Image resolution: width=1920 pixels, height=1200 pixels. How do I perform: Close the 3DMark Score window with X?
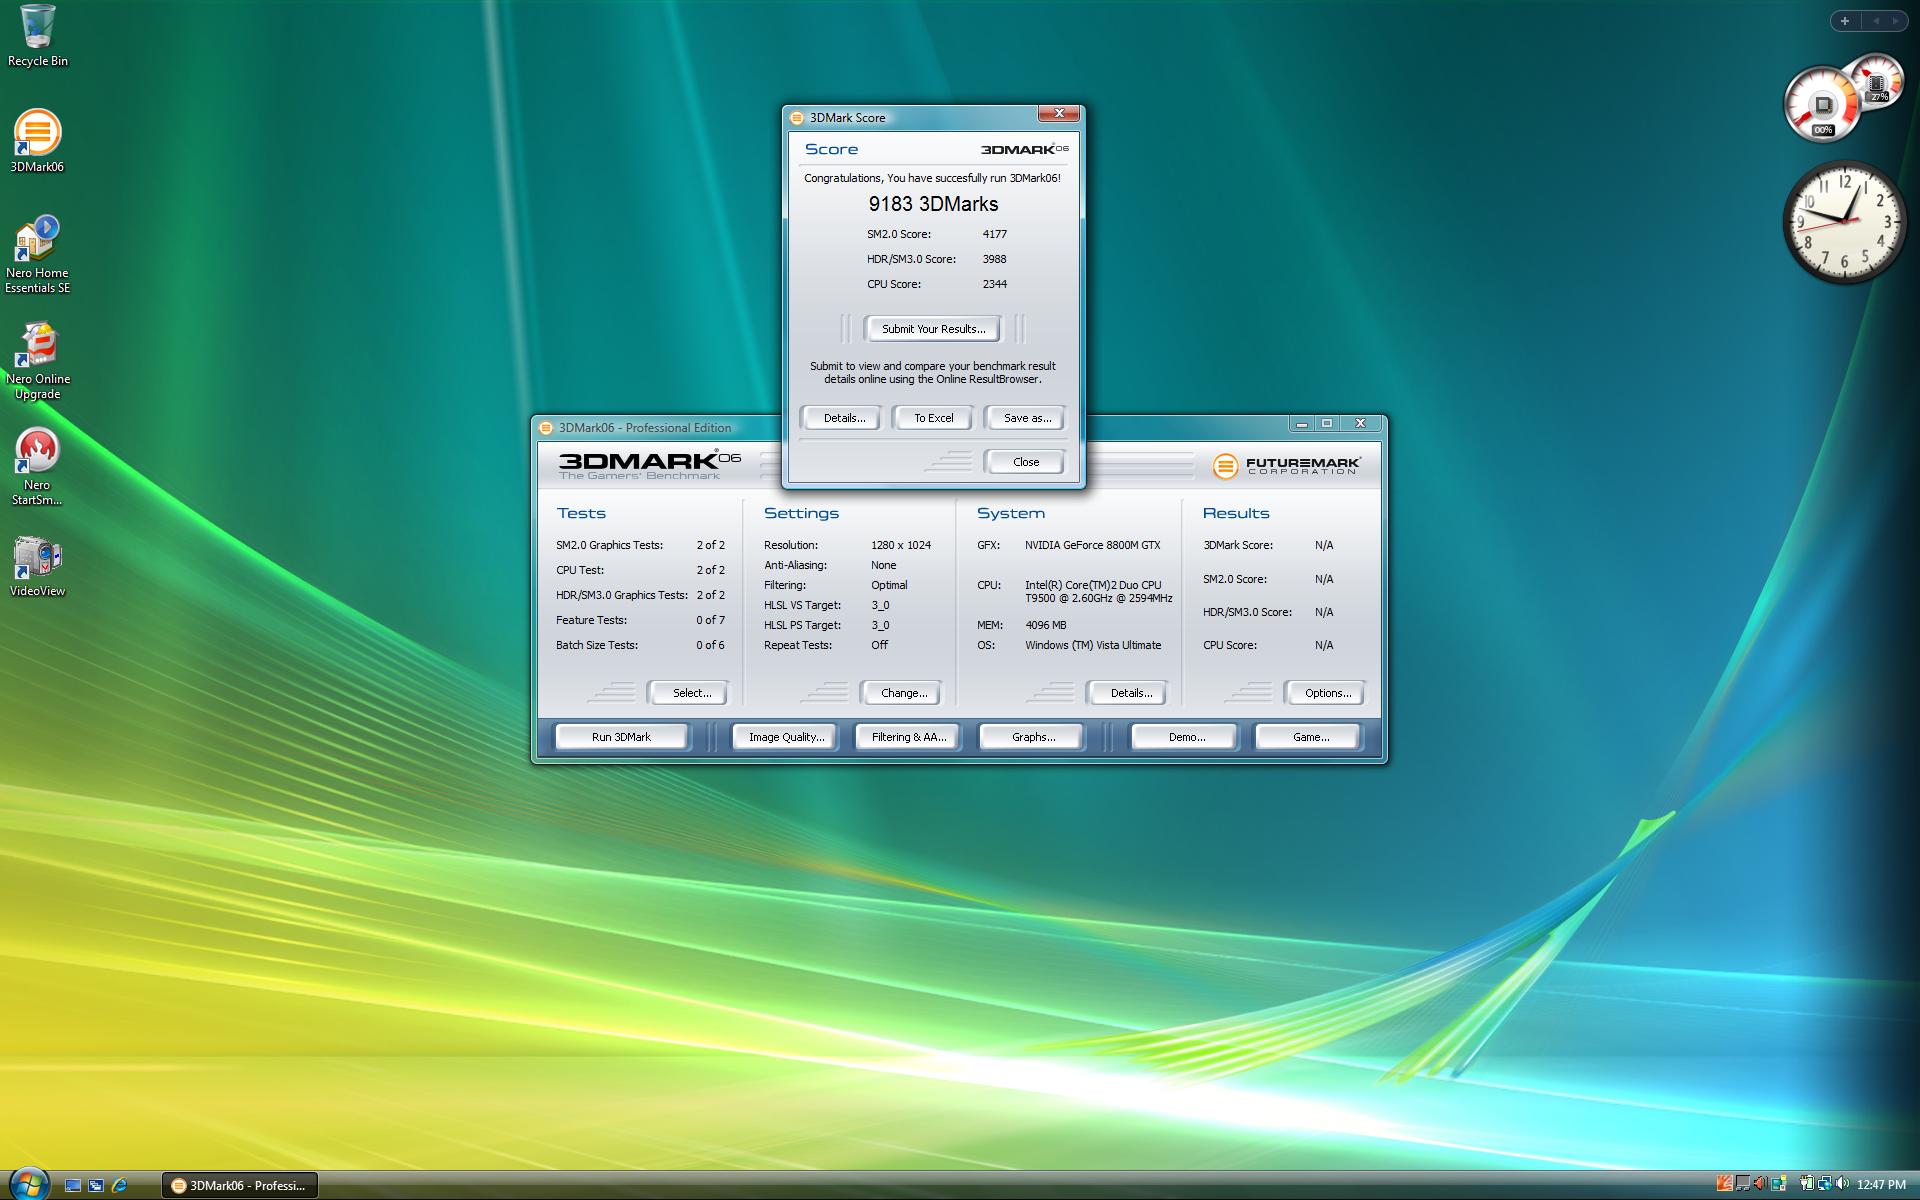[1059, 113]
